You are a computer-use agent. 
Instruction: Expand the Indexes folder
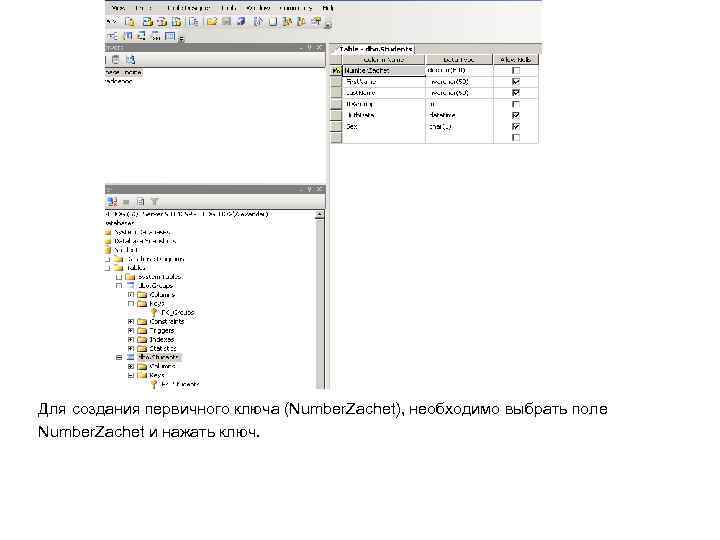click(131, 339)
